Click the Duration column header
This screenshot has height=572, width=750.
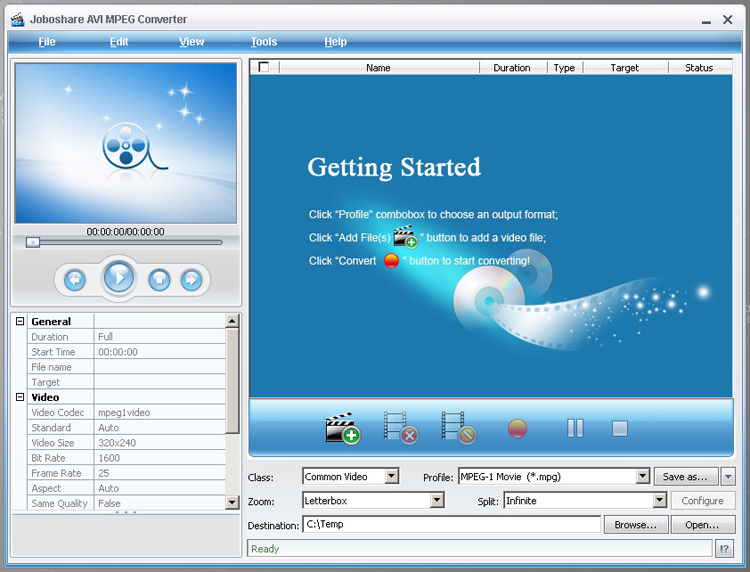pos(512,67)
